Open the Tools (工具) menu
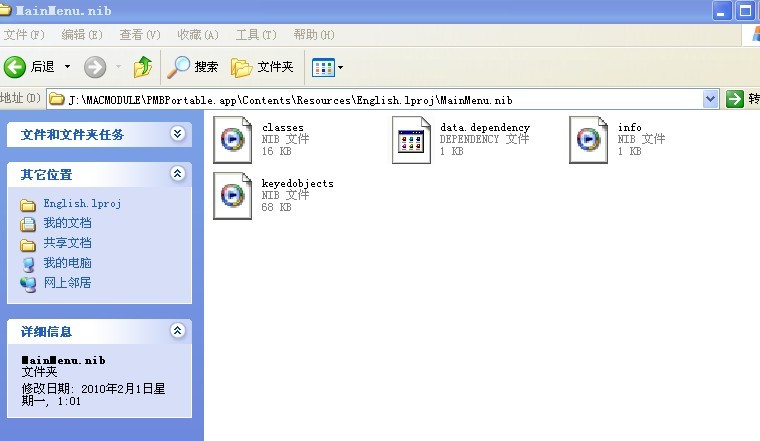Viewport: 760px width, 441px height. [256, 35]
